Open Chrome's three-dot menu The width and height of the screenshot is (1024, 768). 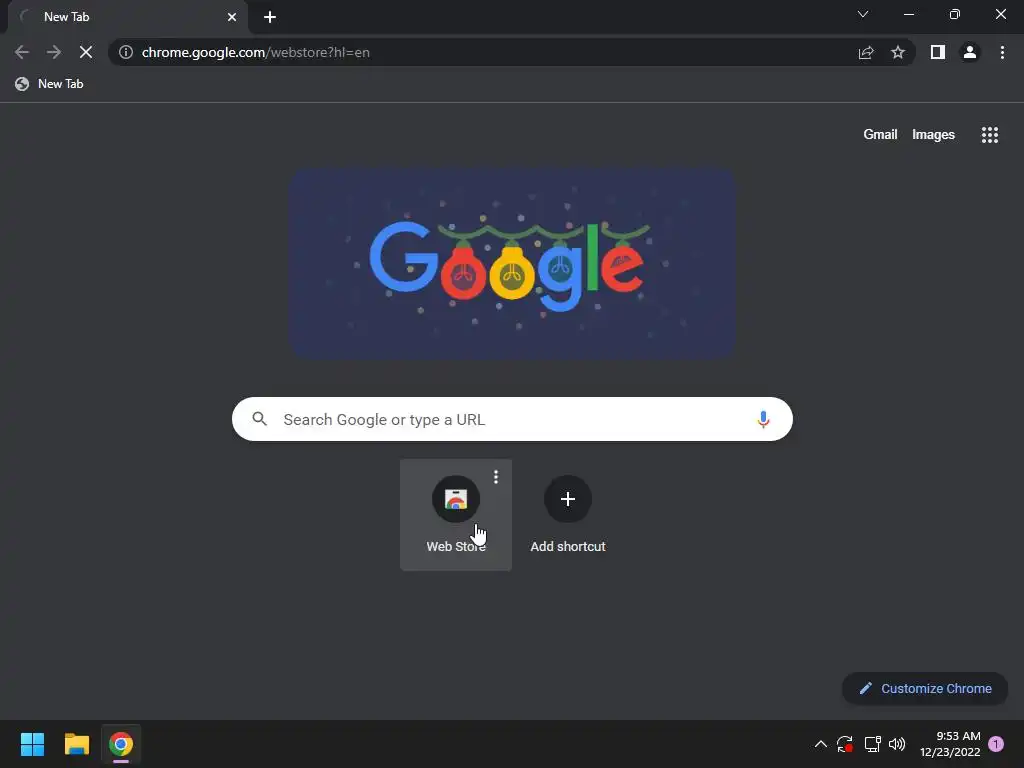pyautogui.click(x=1002, y=52)
